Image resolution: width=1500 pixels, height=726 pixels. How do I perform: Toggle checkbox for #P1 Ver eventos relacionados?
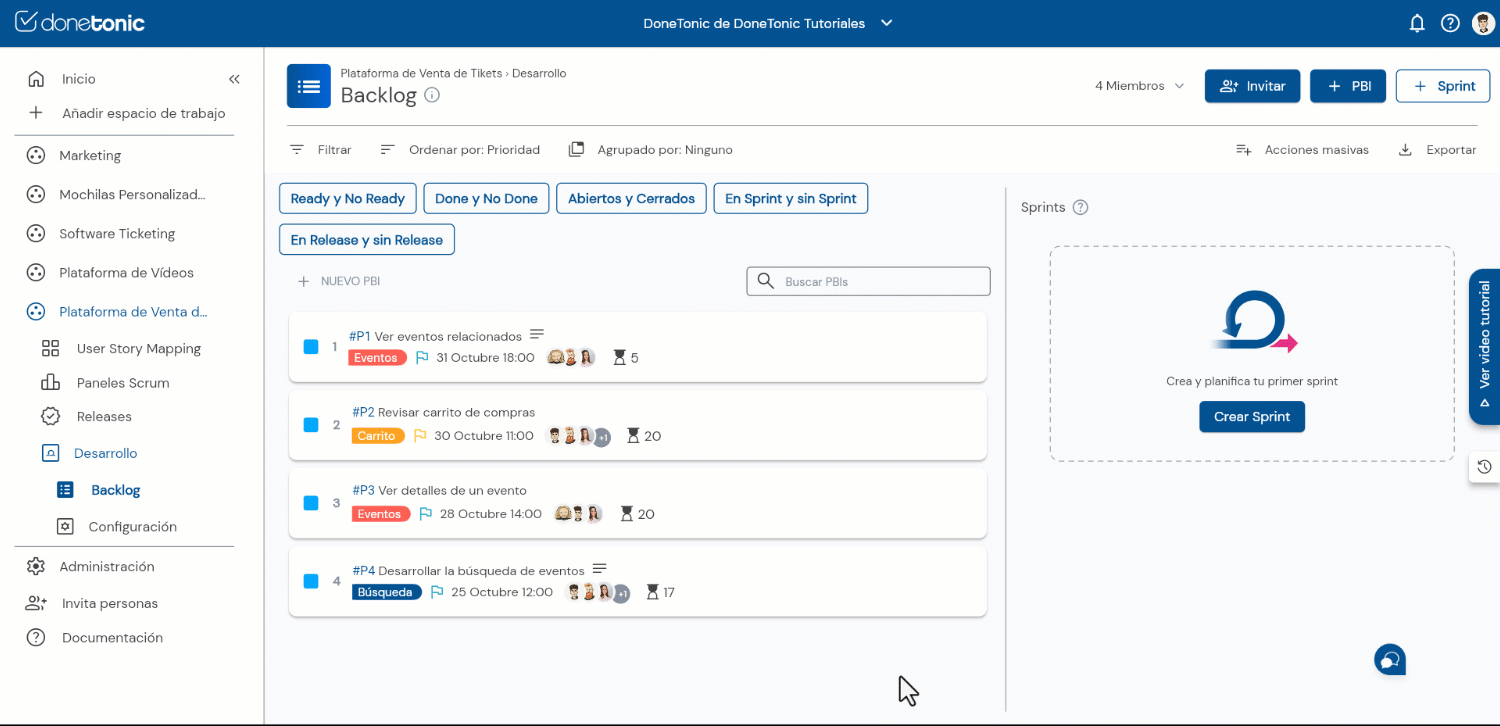(311, 346)
